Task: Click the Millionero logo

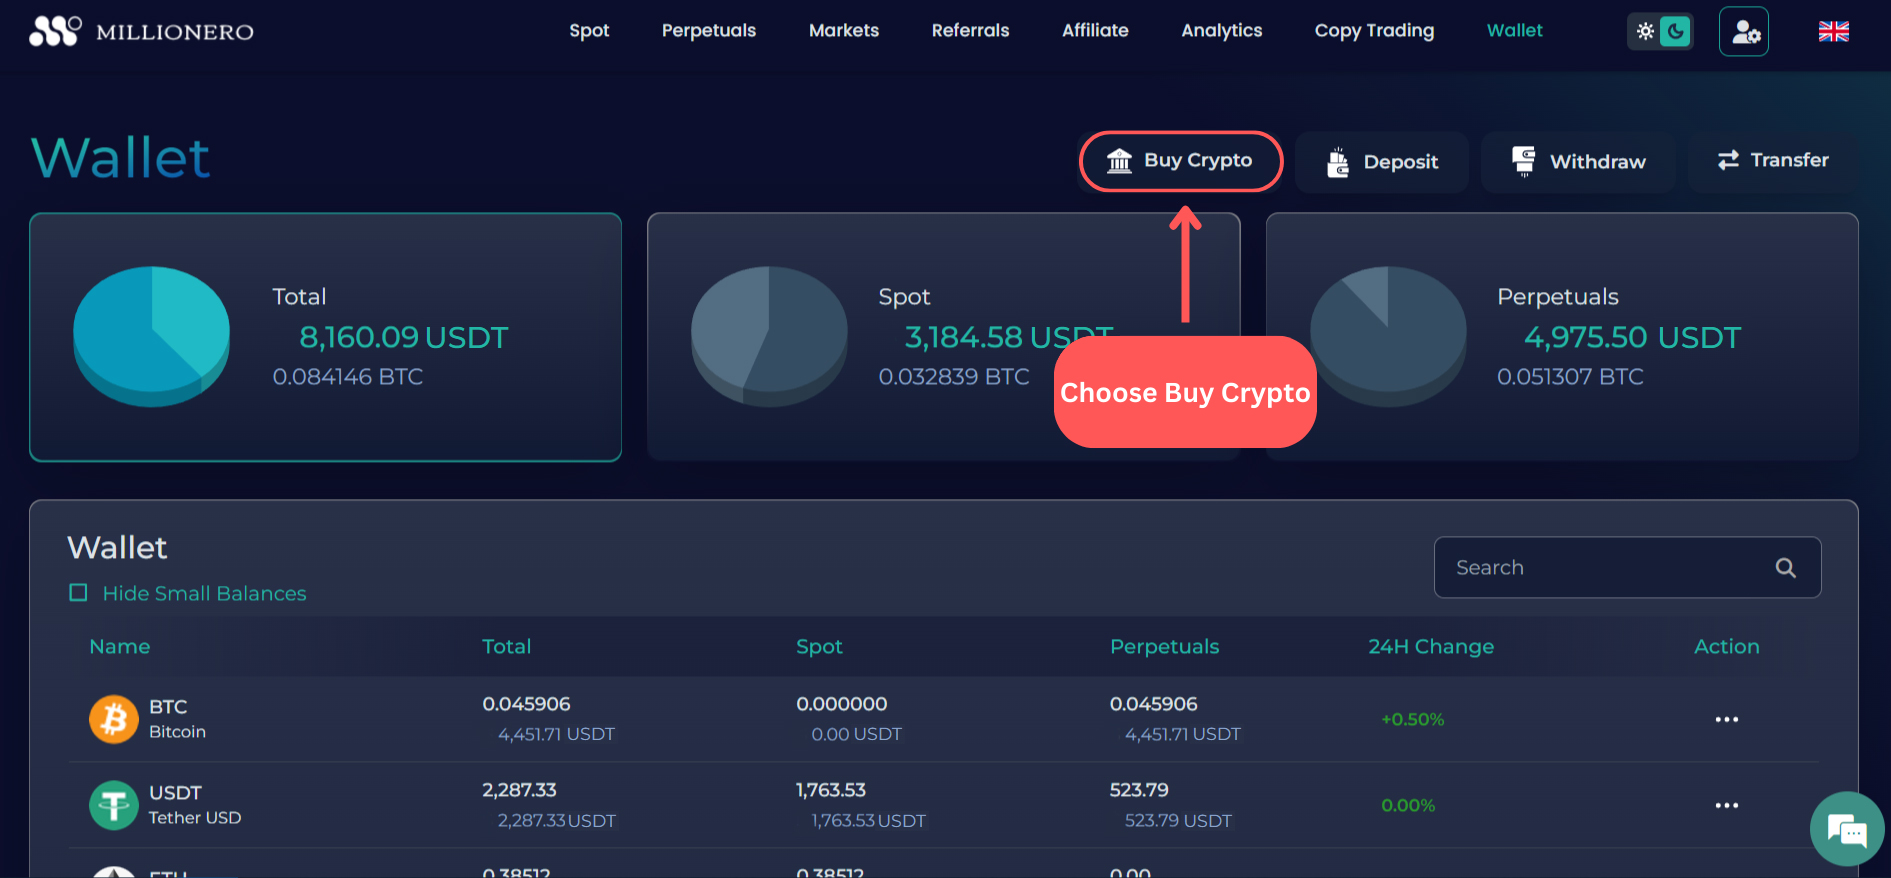Action: (141, 32)
